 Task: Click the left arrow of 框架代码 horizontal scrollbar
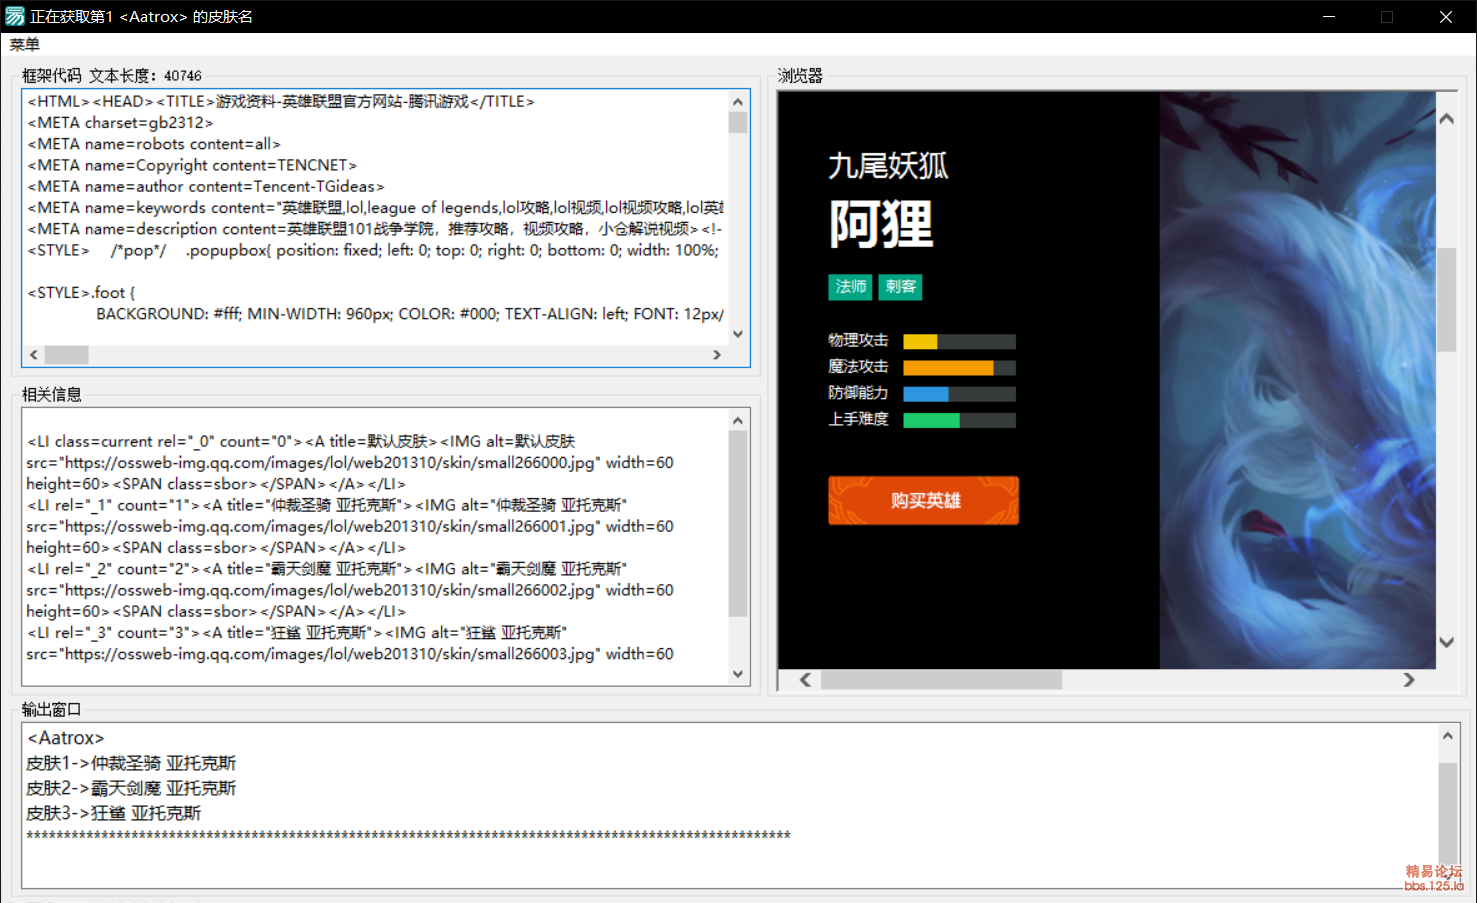(x=34, y=355)
